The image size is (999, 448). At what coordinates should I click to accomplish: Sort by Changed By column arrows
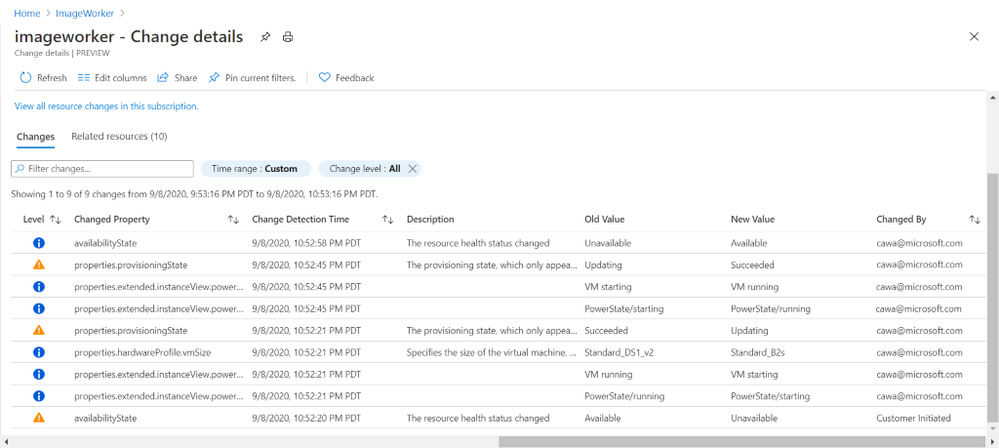point(974,219)
